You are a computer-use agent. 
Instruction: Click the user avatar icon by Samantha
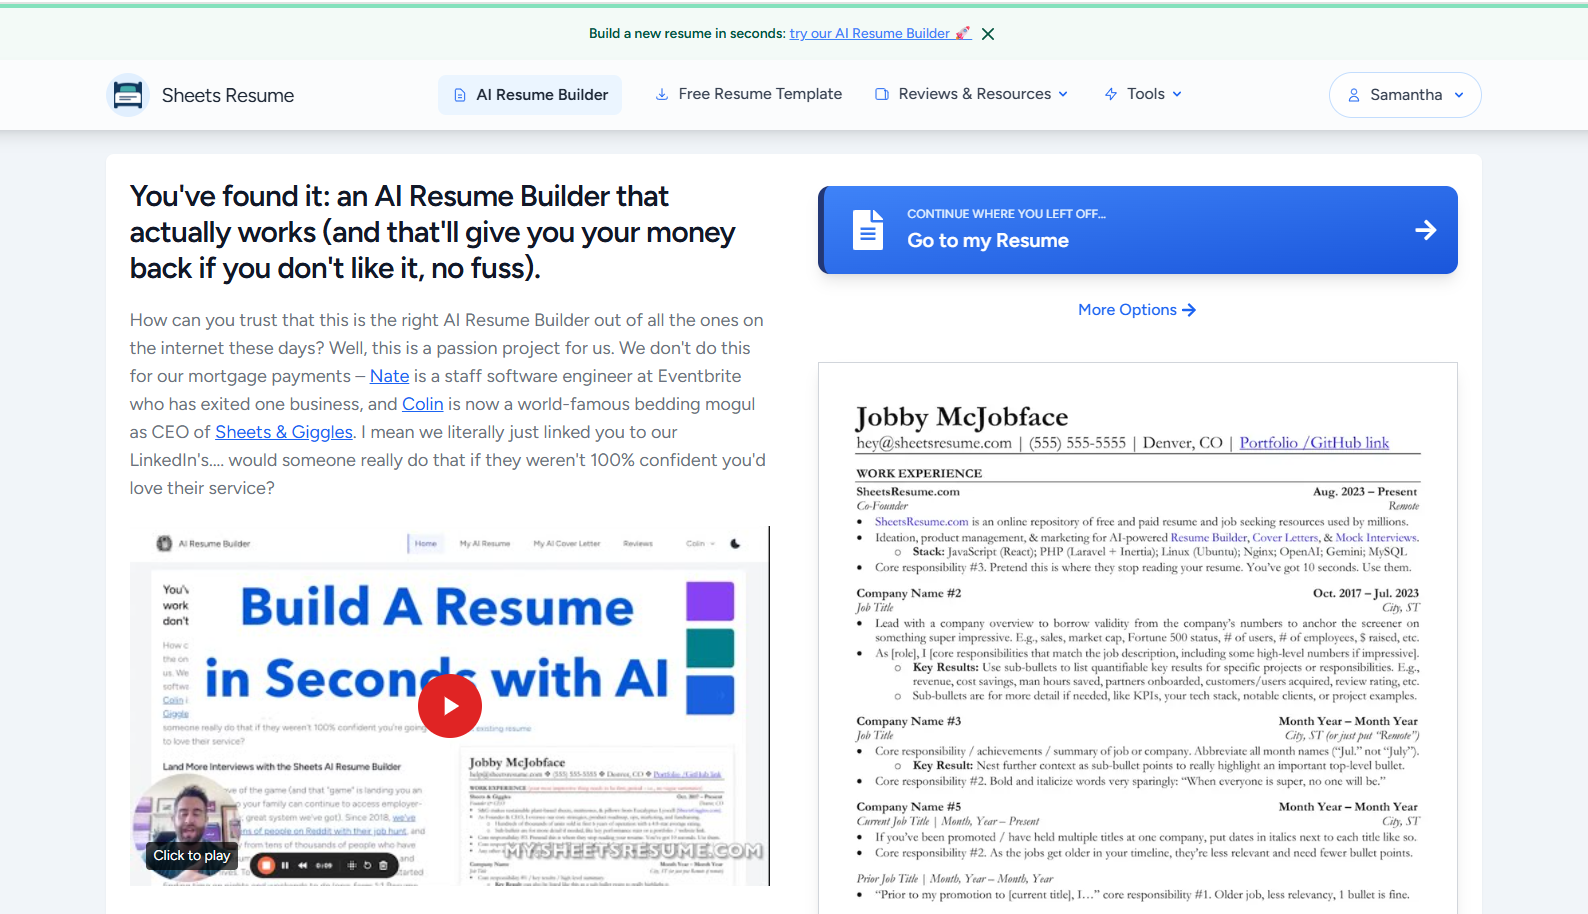point(1354,95)
